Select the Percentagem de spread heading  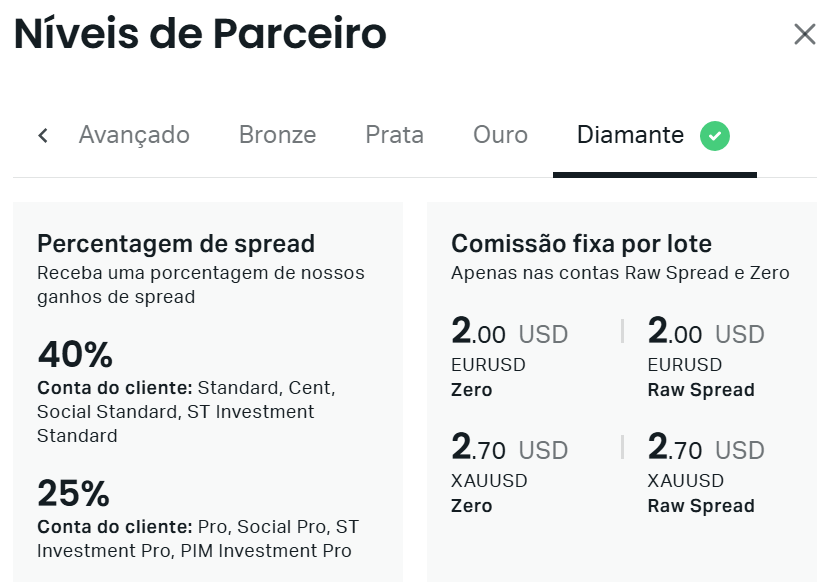177,243
